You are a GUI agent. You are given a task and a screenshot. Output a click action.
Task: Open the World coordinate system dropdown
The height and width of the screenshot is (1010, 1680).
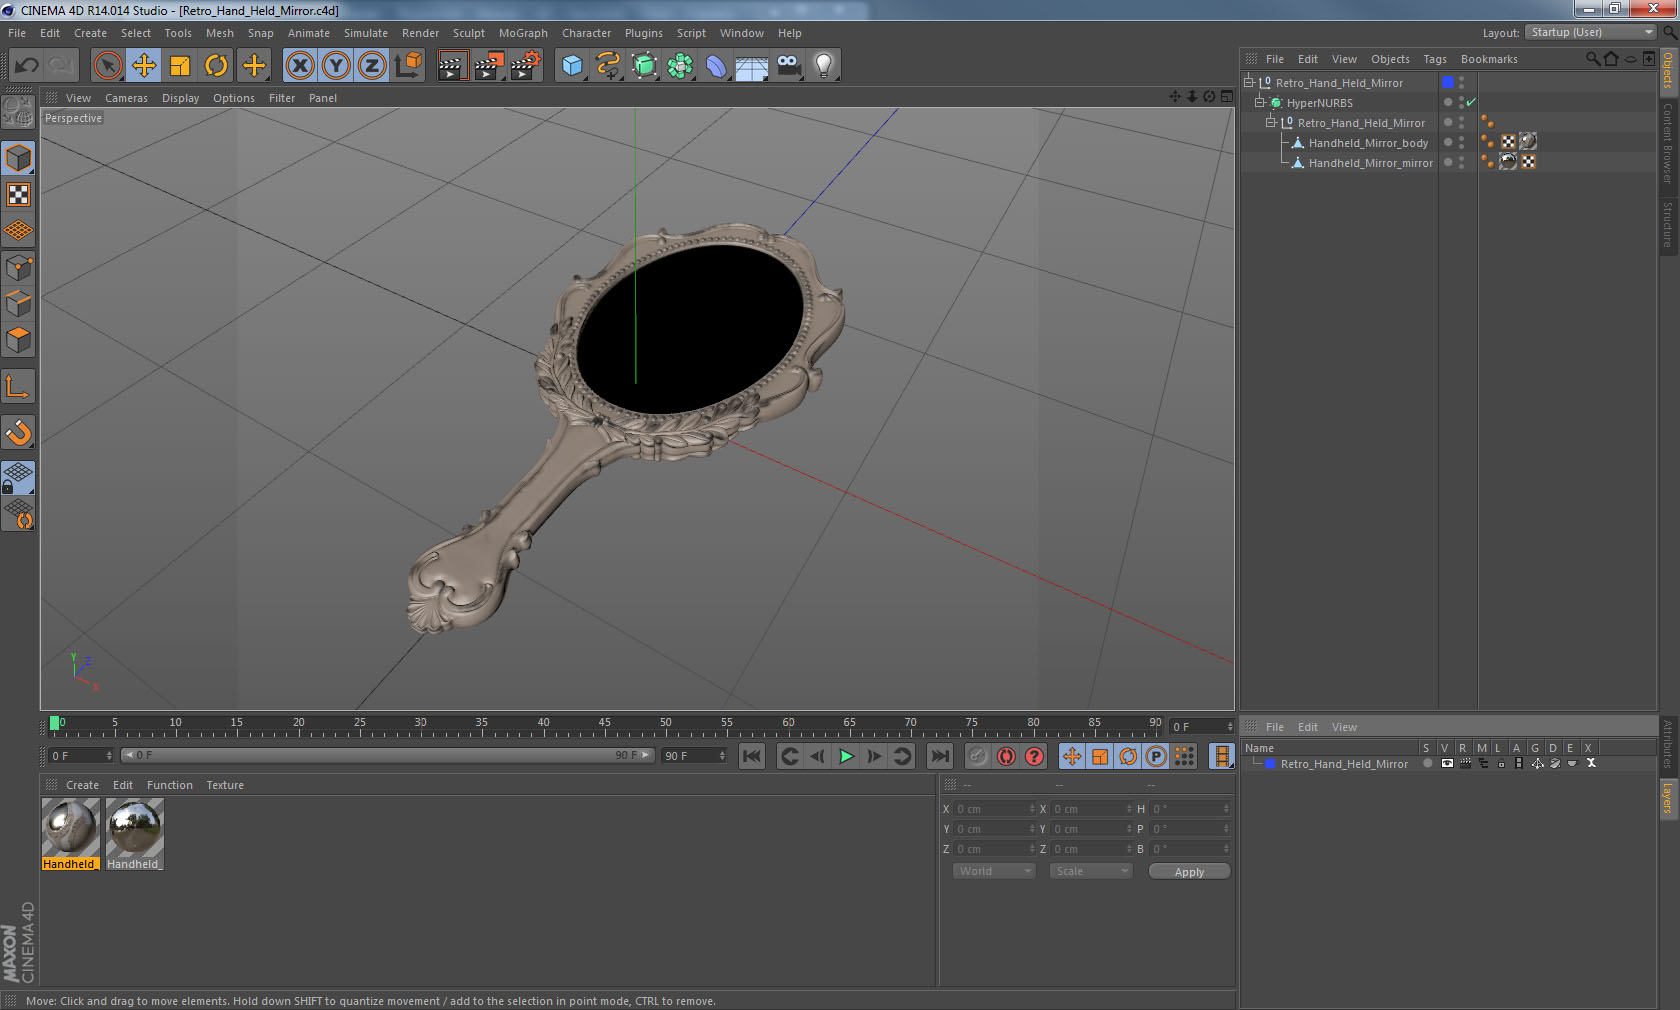click(994, 871)
